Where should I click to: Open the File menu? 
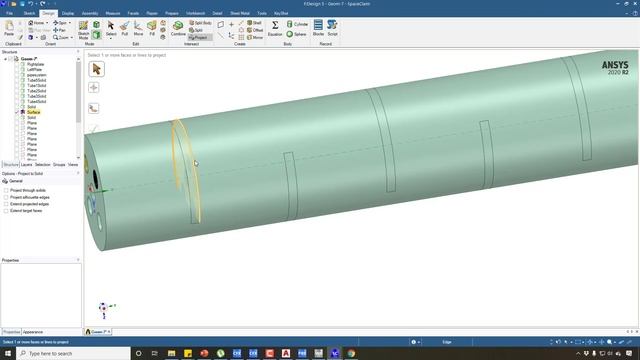tap(9, 13)
